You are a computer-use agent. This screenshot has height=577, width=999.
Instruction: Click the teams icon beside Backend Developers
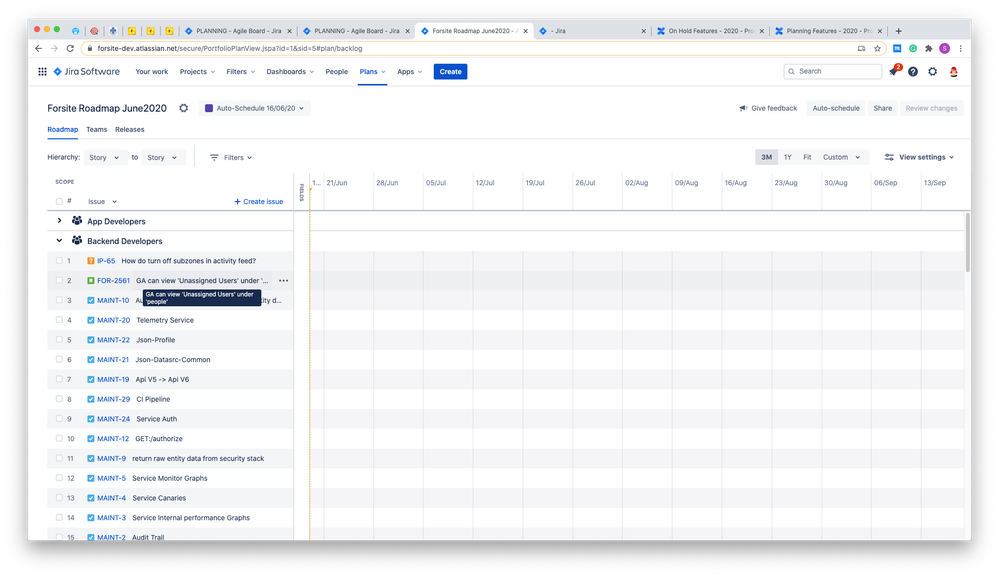(77, 240)
